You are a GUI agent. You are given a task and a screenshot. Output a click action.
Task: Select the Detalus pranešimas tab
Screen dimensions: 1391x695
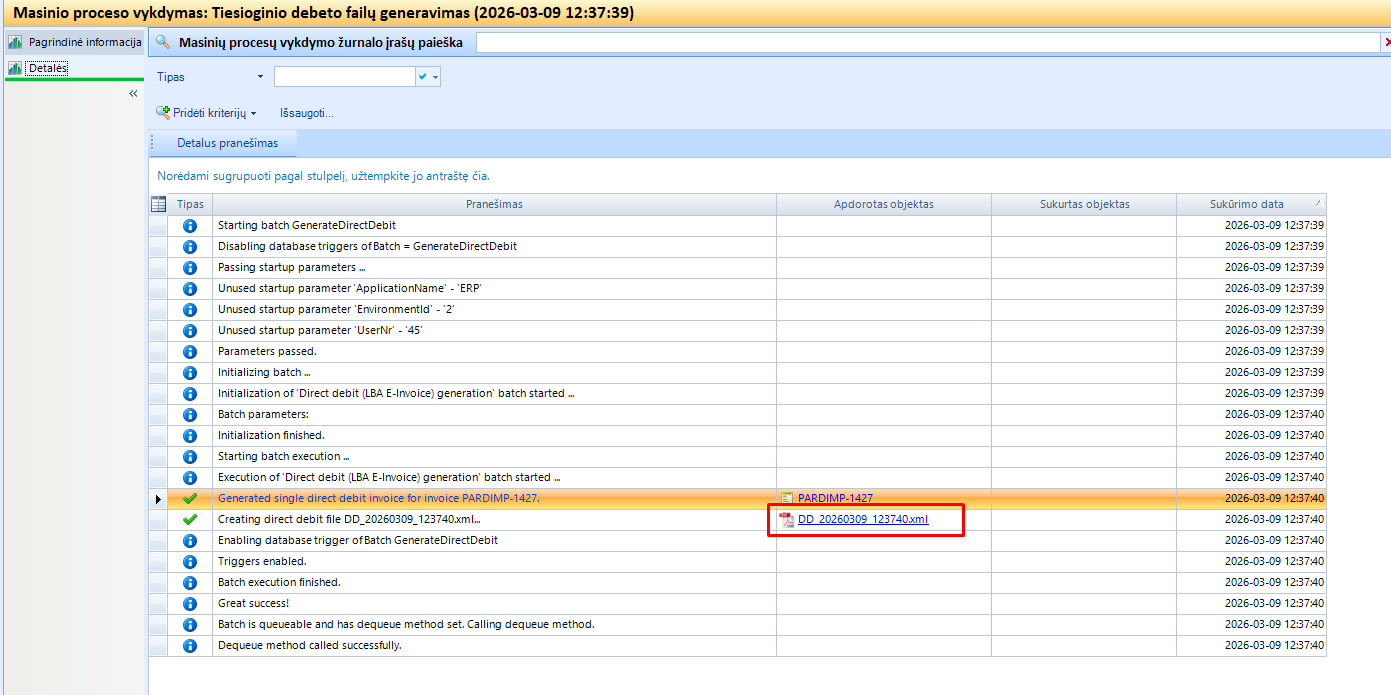227,143
